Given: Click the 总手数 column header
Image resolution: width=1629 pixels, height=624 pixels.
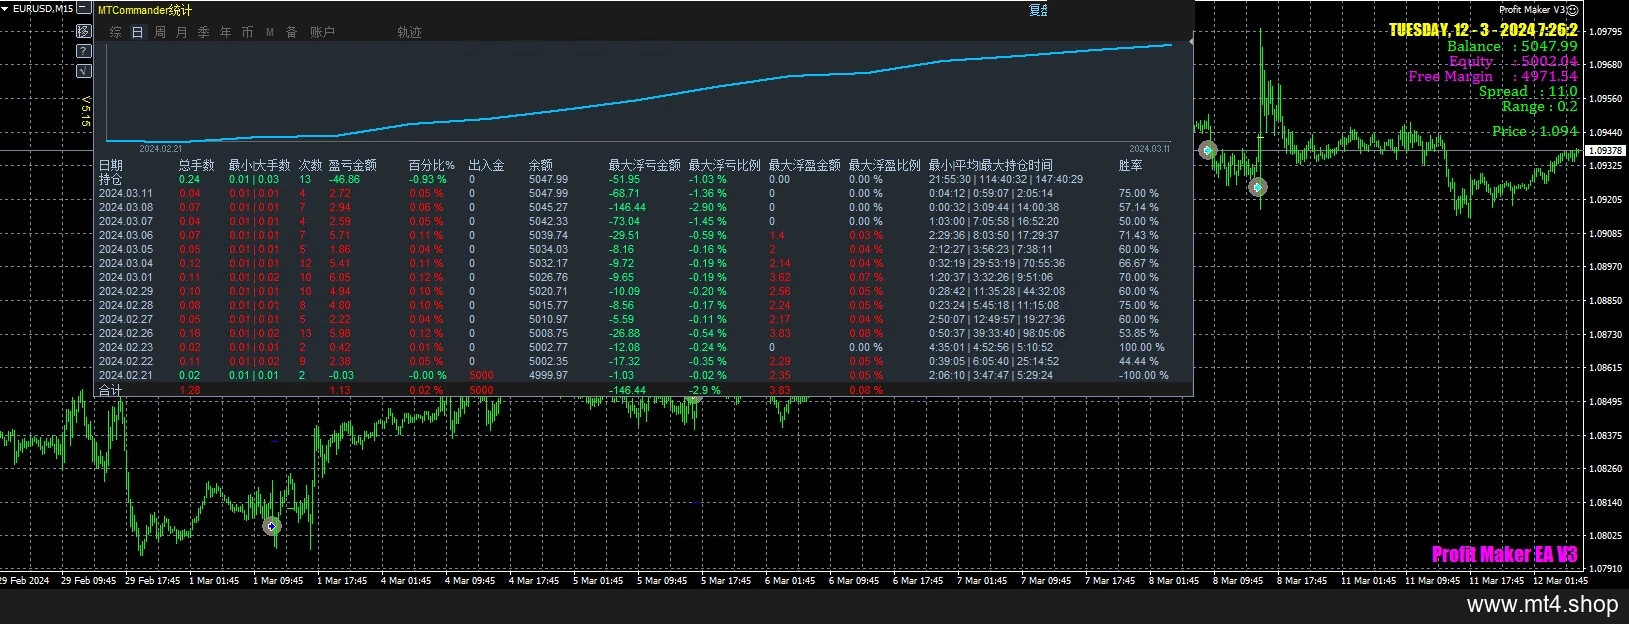Looking at the screenshot, I should click(x=197, y=165).
